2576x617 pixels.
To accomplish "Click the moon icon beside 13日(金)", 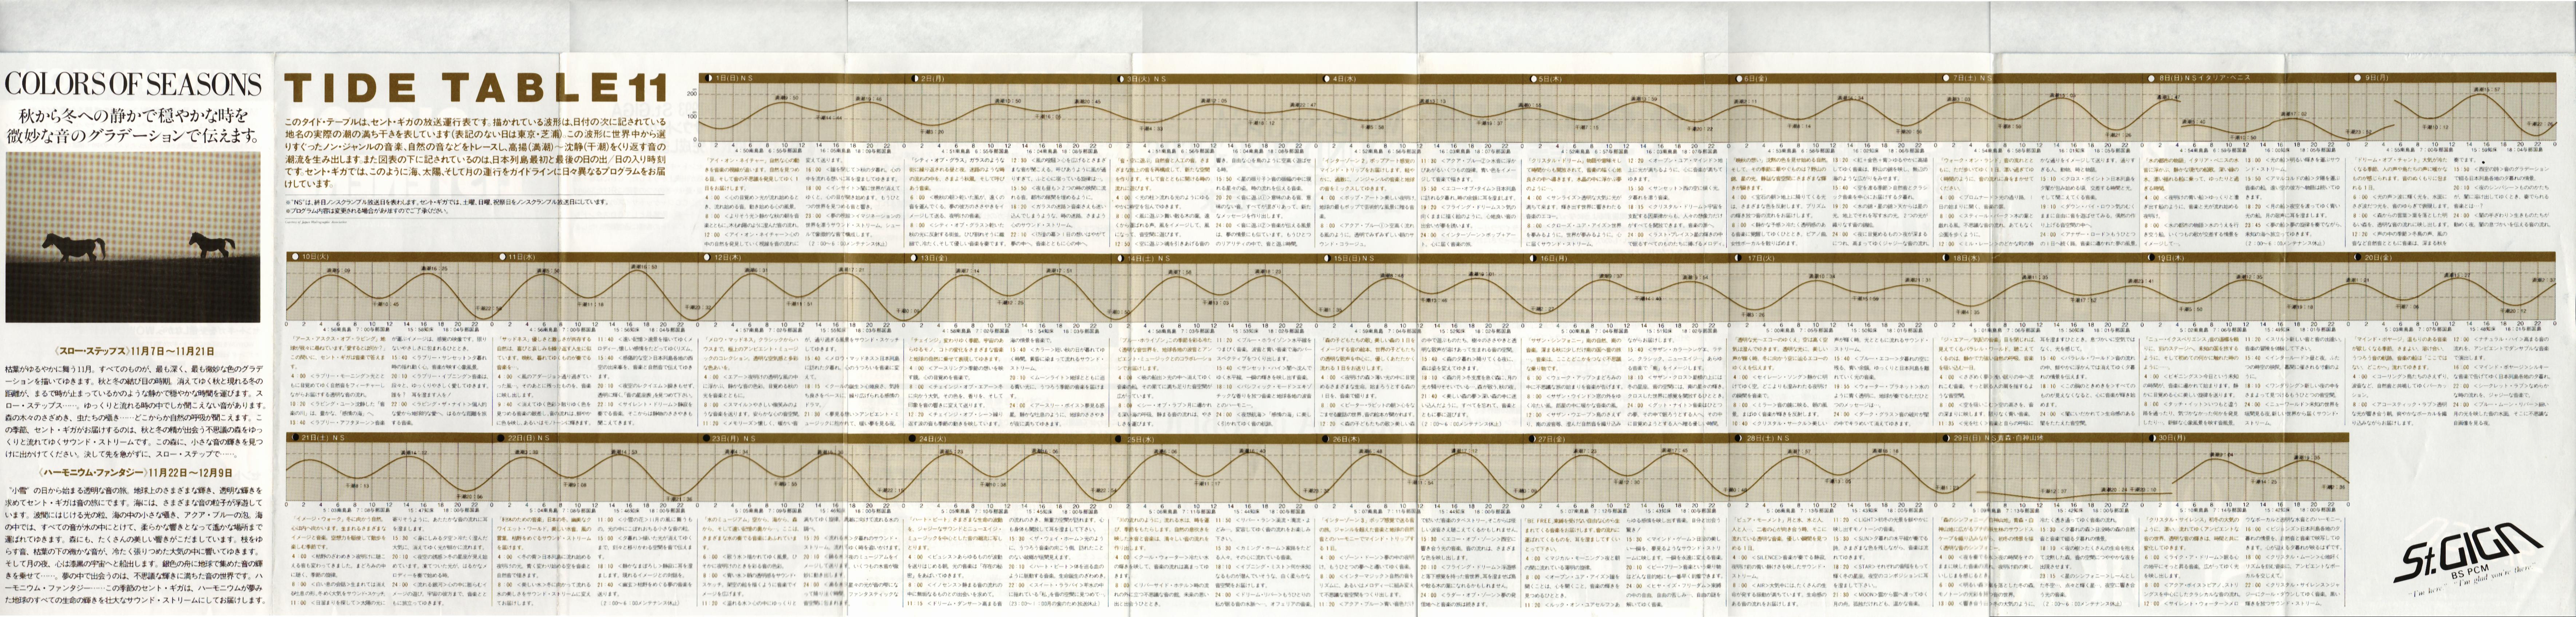I will point(913,257).
